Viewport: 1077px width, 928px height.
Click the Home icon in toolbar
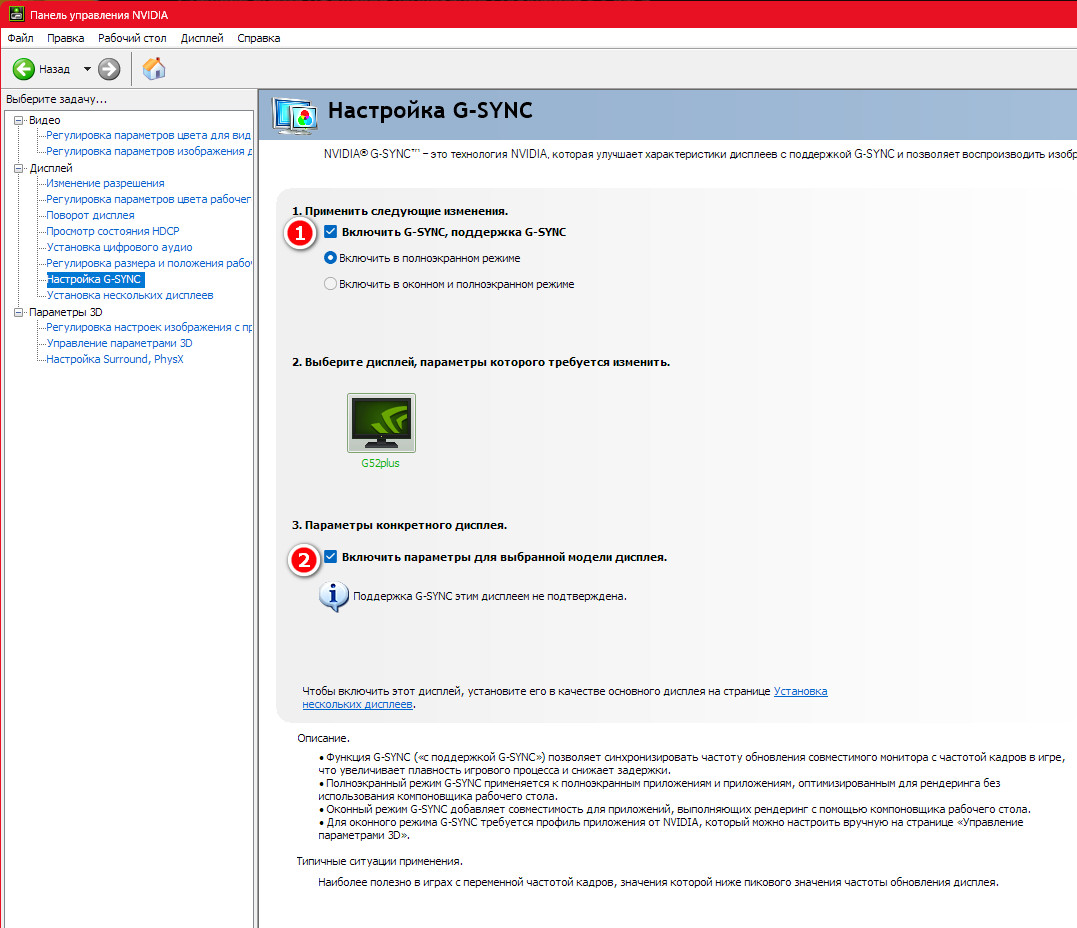[154, 69]
